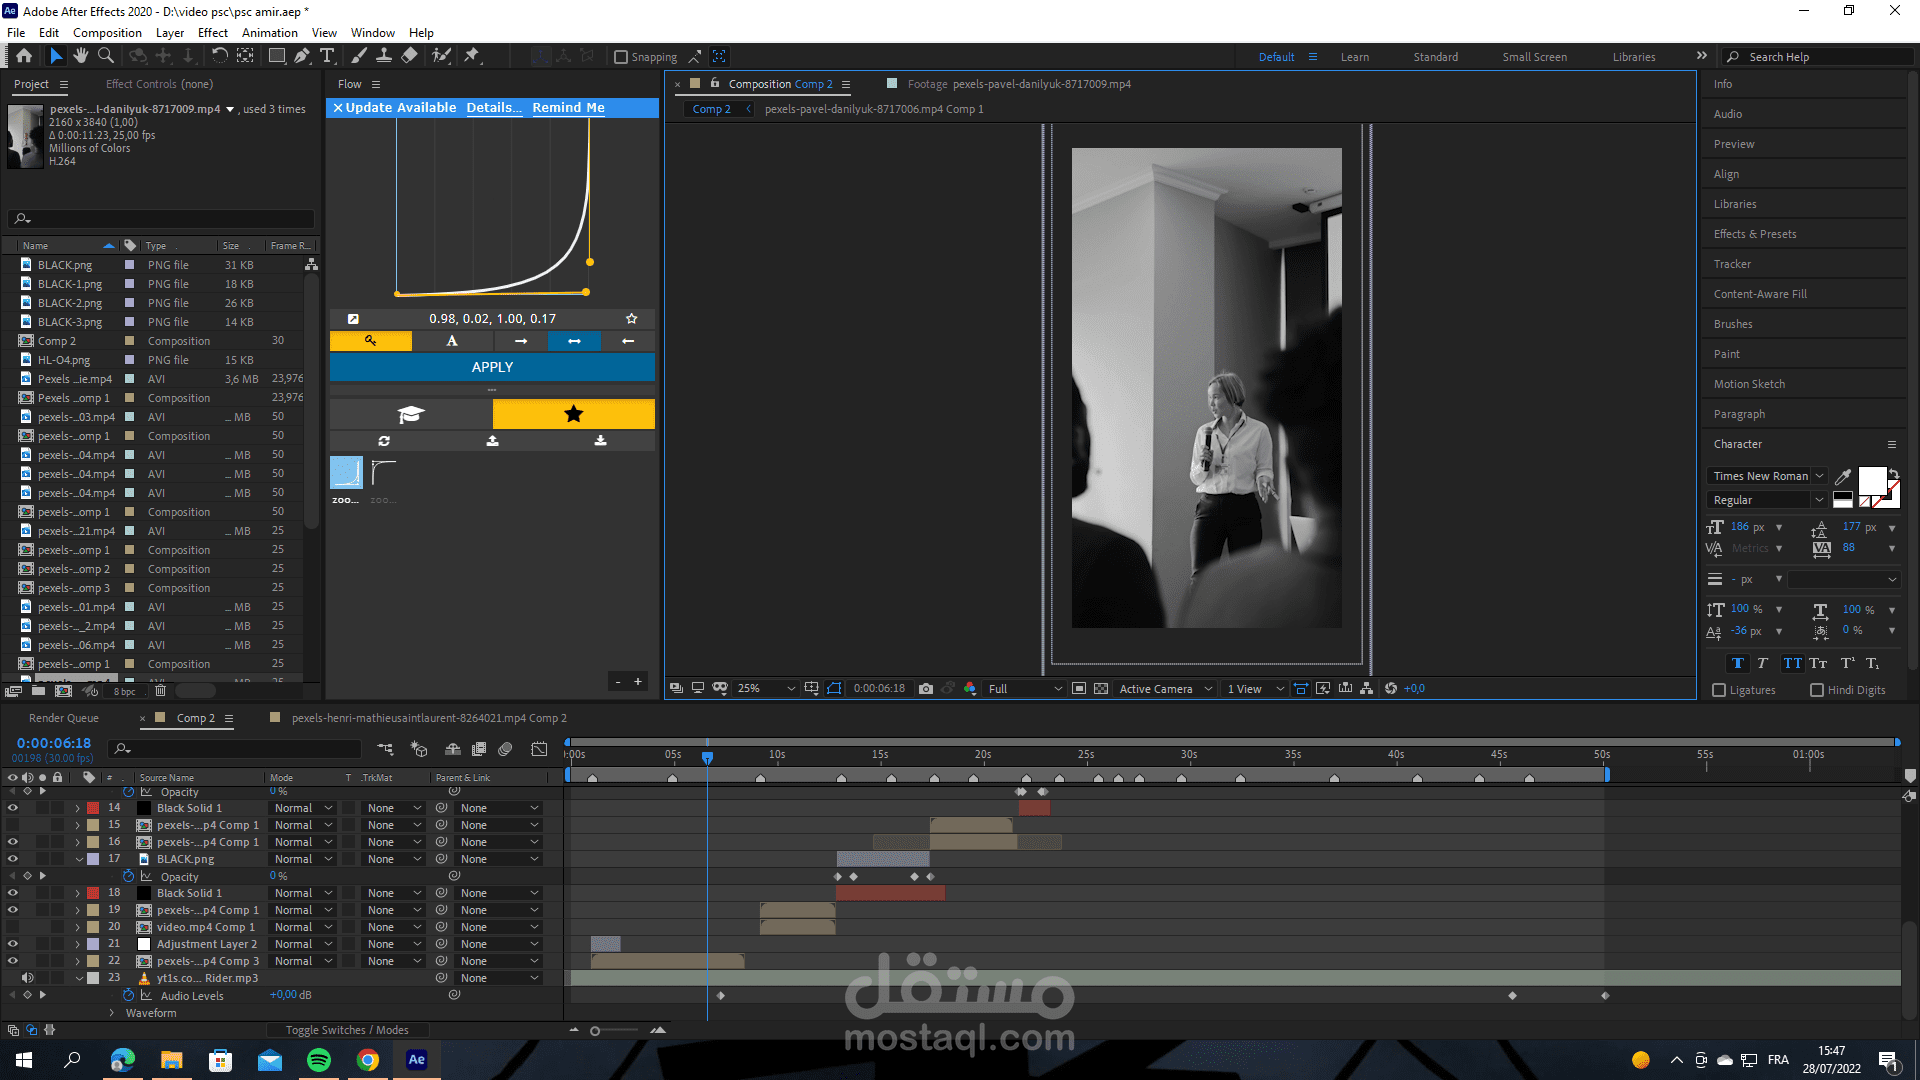Image resolution: width=1920 pixels, height=1080 pixels.
Task: Select the Clone Stamp tool
Action: 383,56
